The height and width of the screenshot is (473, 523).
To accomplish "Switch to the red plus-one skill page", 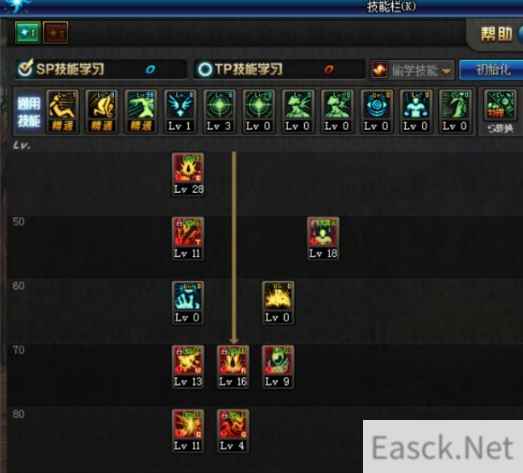I will (55, 33).
